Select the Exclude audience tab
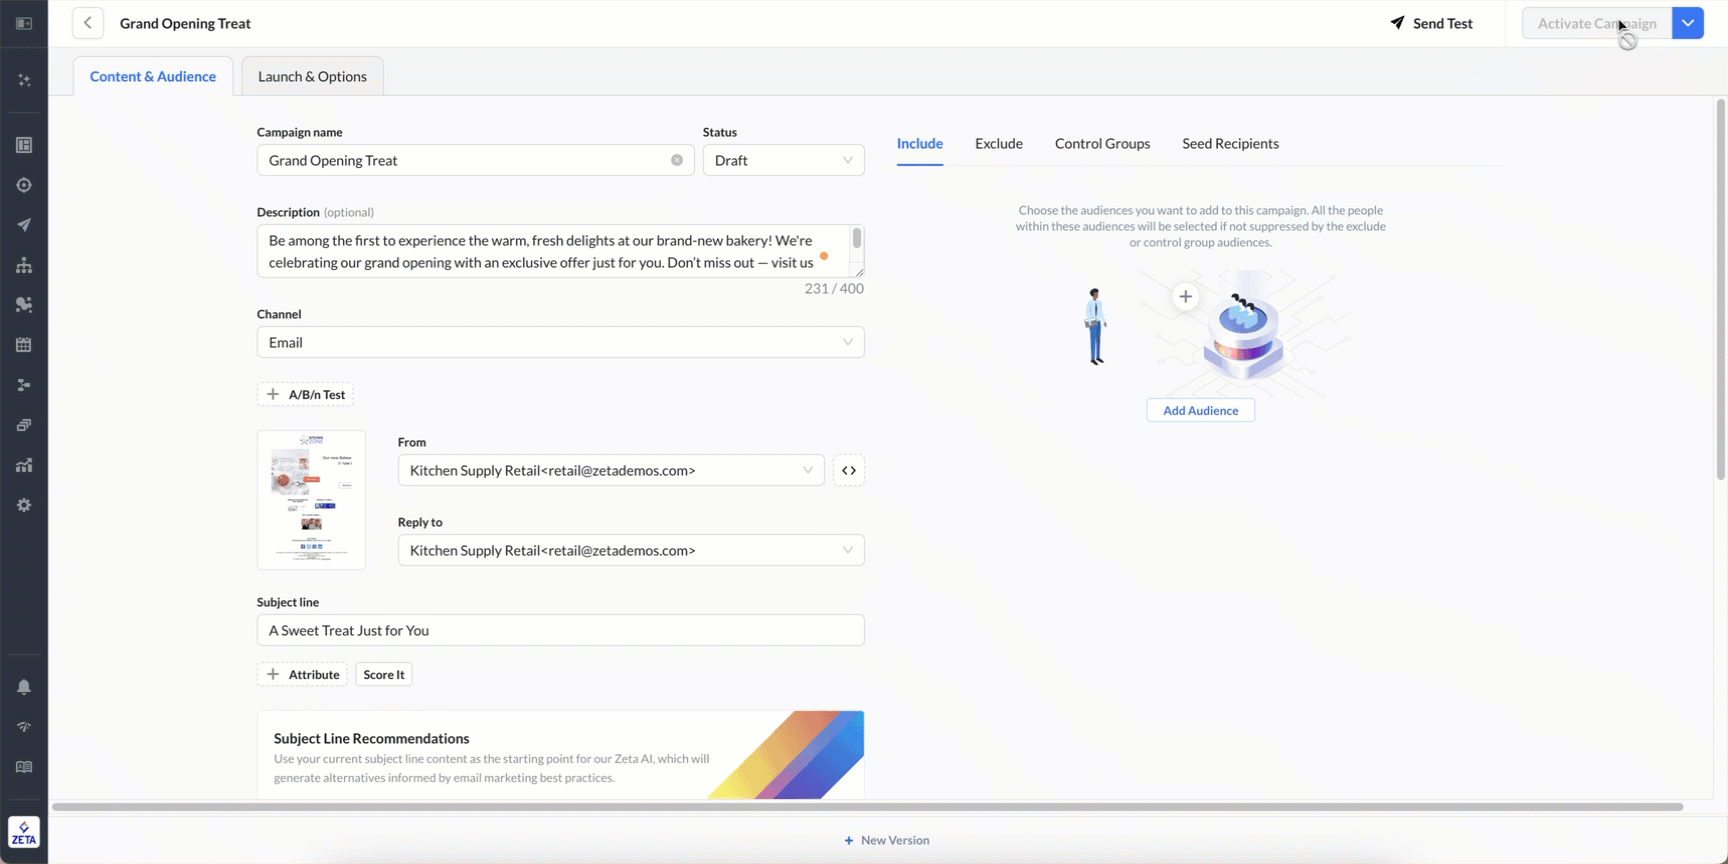1728x864 pixels. coord(998,144)
